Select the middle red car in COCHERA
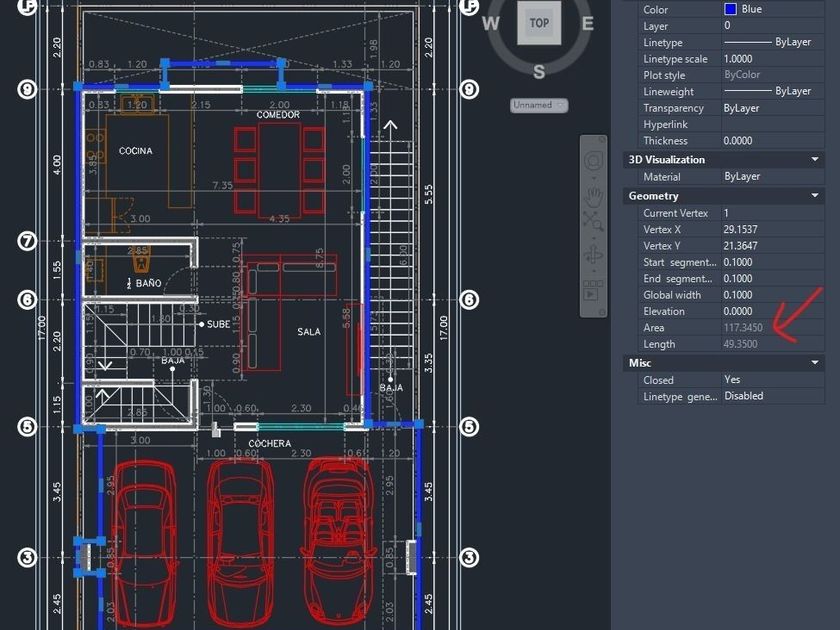 point(241,541)
